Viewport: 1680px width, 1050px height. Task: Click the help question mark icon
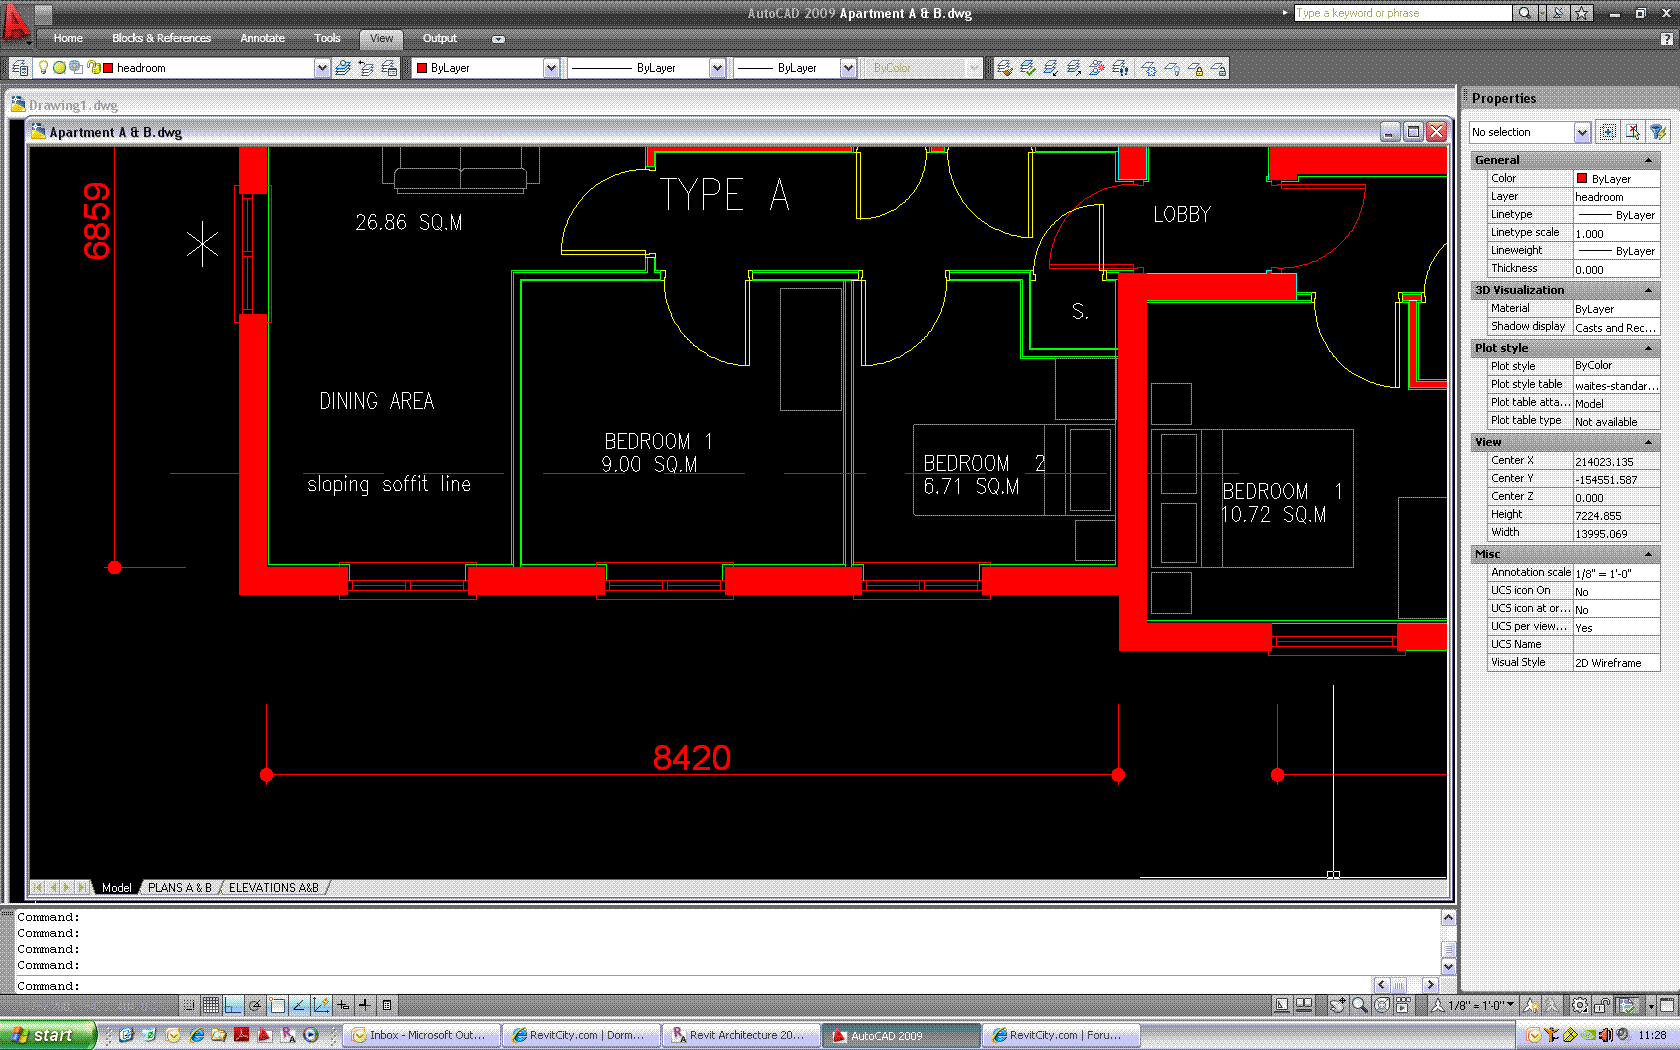pos(1666,39)
